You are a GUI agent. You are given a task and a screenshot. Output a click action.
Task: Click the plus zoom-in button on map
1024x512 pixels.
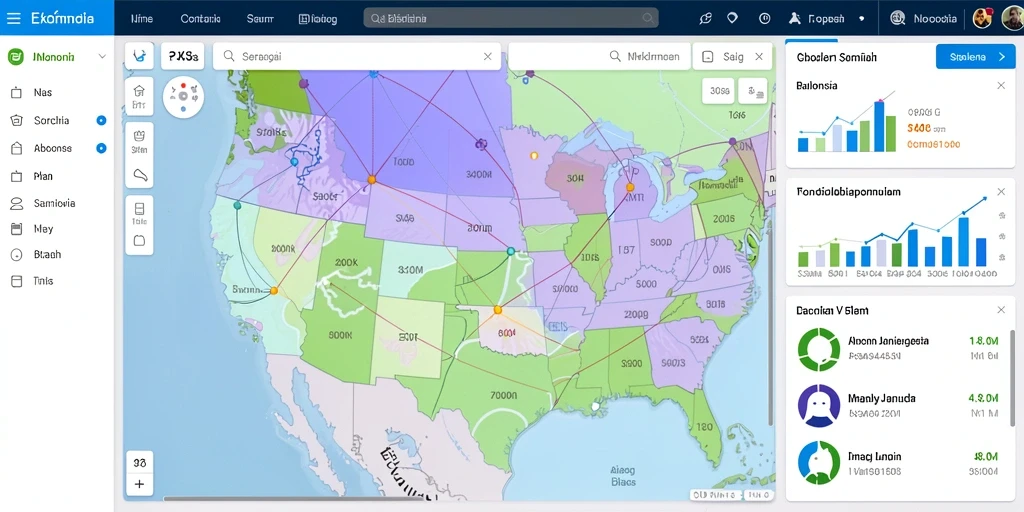[x=139, y=484]
